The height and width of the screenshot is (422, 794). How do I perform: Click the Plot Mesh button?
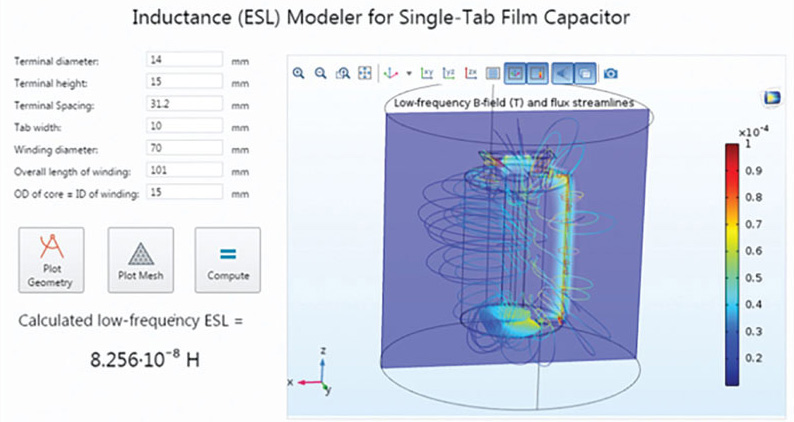141,260
